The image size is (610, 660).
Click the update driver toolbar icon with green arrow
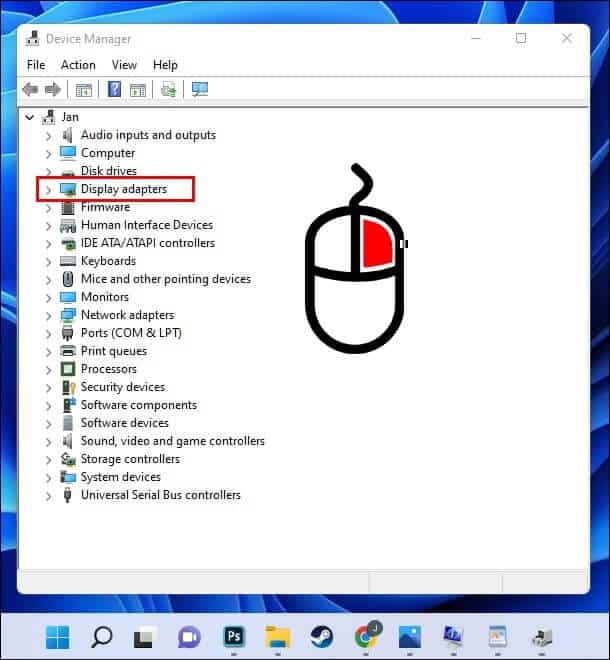pos(168,89)
